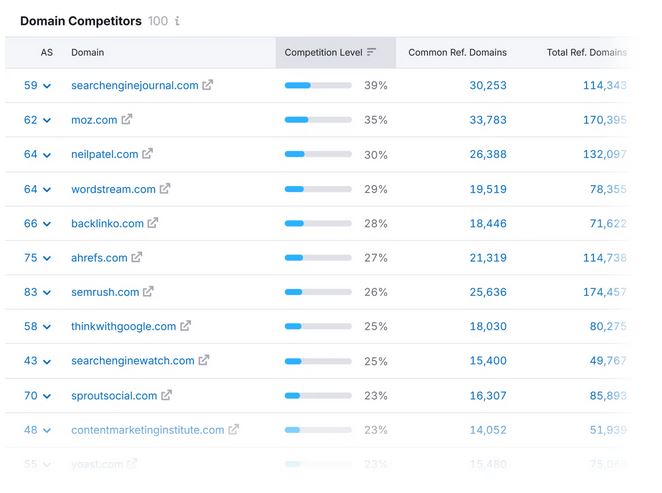Open the contentmarketinginstitute.com domain link
The height and width of the screenshot is (493, 662).
(147, 430)
